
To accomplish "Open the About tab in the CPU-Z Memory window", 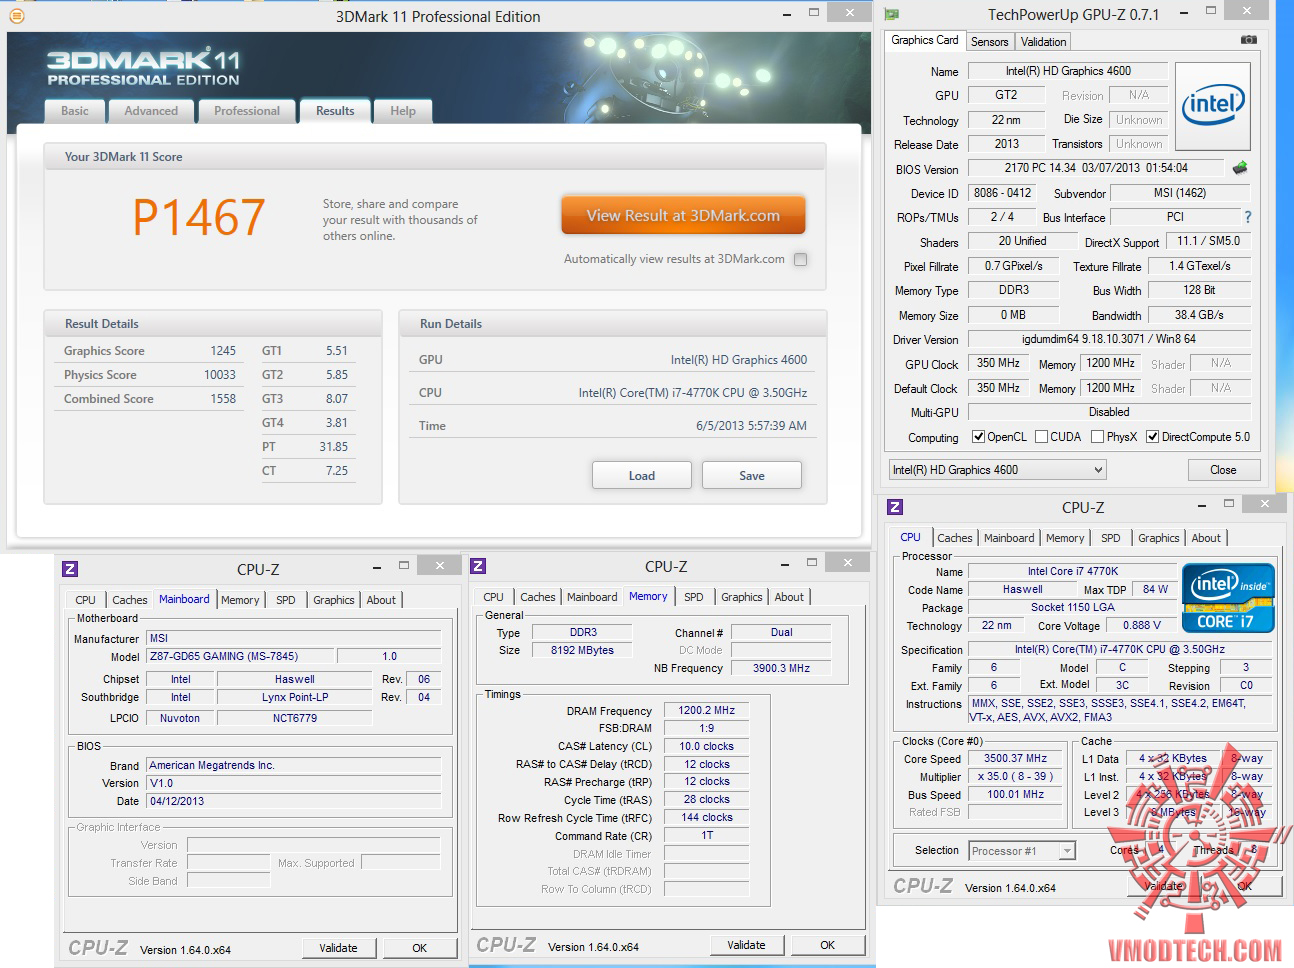I will pyautogui.click(x=789, y=597).
